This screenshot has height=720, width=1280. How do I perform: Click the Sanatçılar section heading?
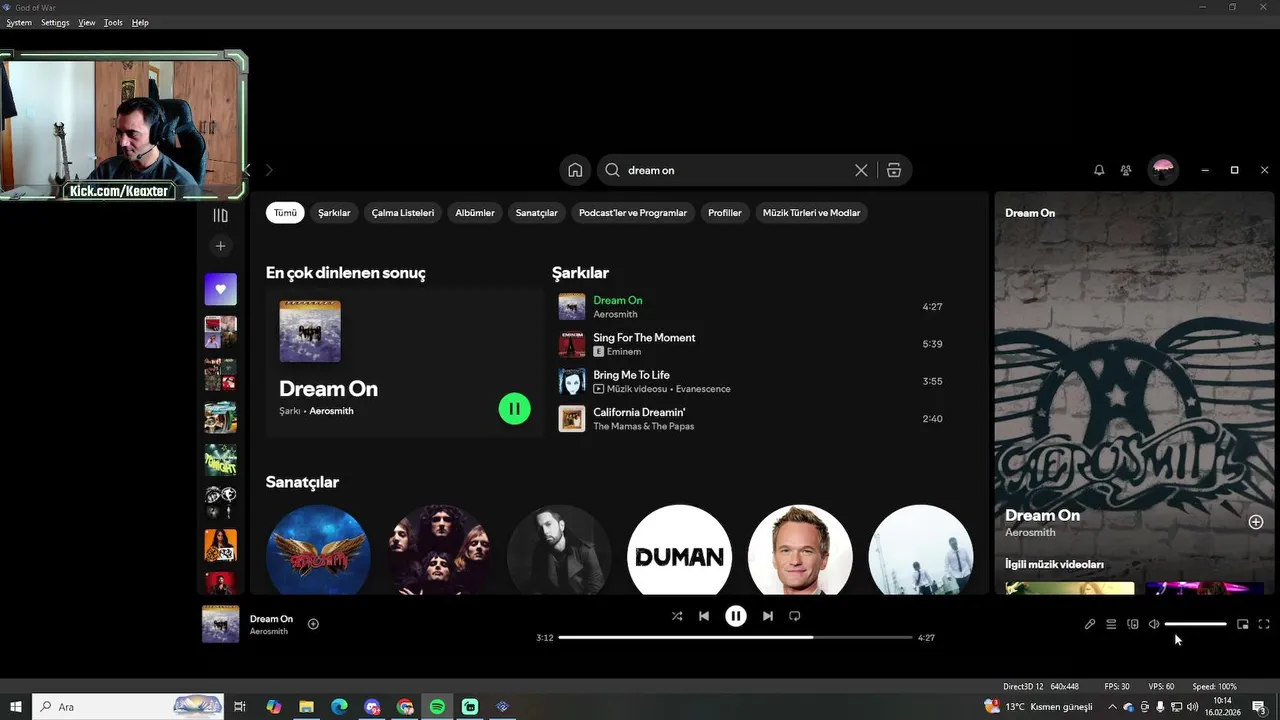[x=302, y=482]
